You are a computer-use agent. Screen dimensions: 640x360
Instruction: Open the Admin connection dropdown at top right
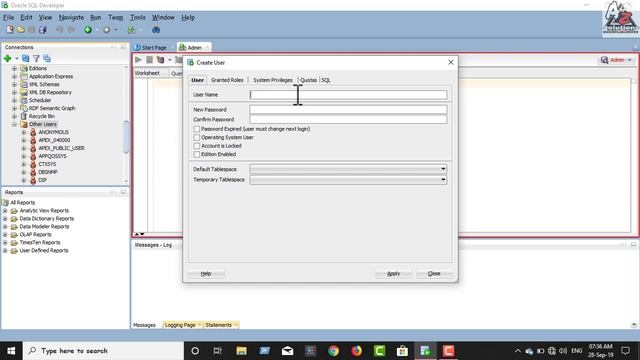click(x=630, y=60)
